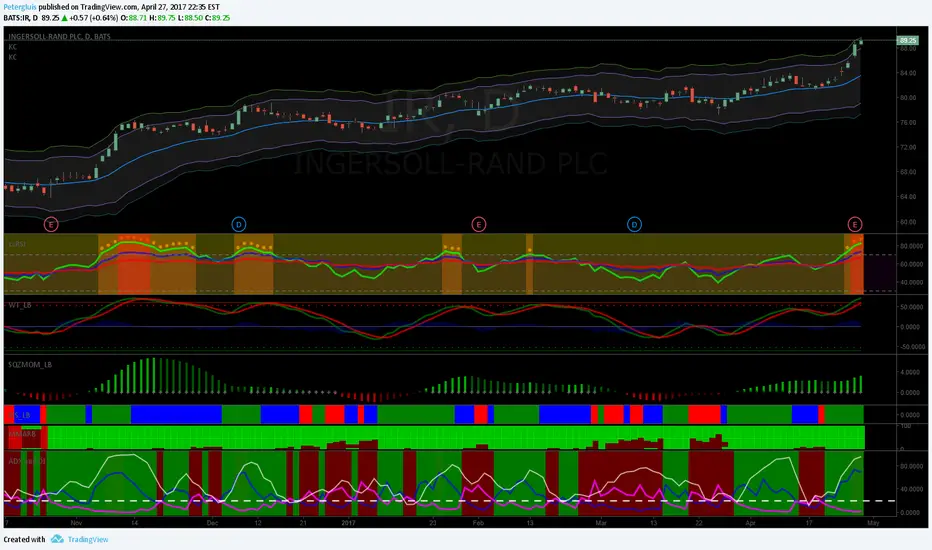The height and width of the screenshot is (550, 932).
Task: Click the -50.0000 WT_LB axis label
Action: point(910,347)
